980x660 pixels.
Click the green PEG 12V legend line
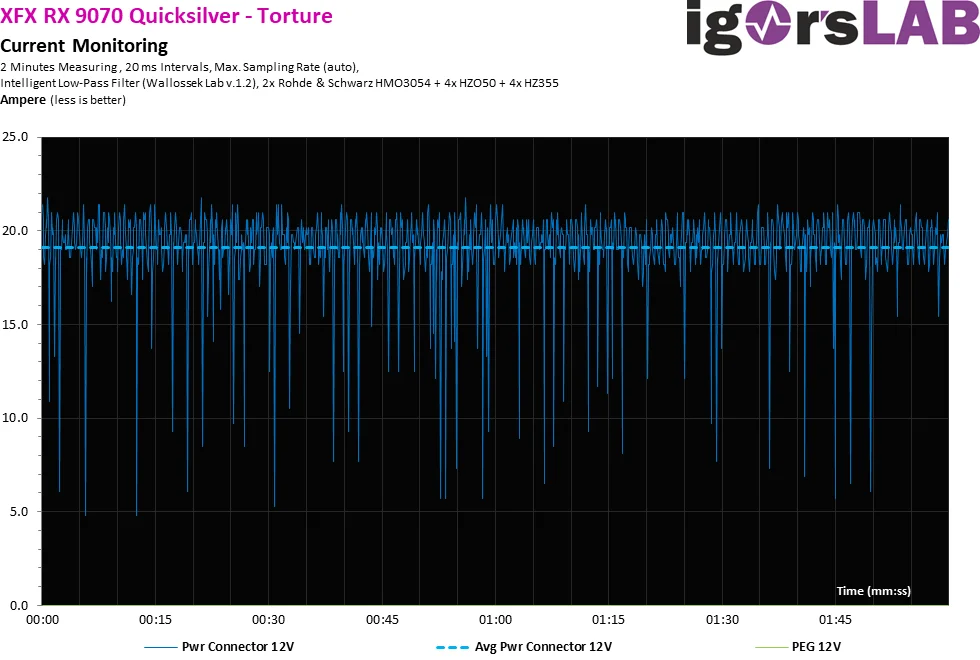771,648
